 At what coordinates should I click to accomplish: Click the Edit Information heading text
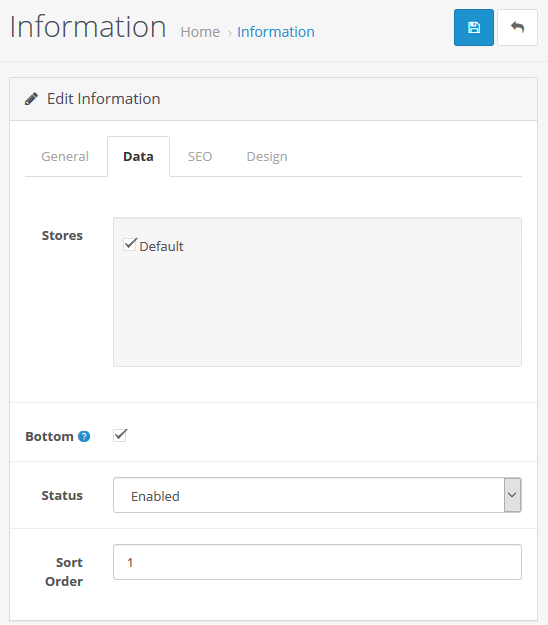pyautogui.click(x=104, y=99)
